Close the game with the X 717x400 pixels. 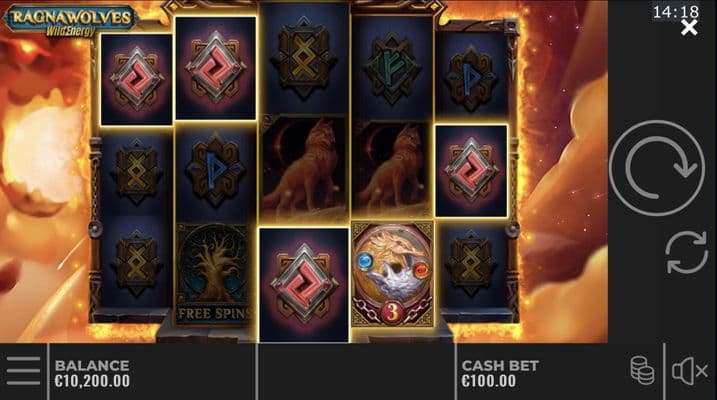pos(689,27)
